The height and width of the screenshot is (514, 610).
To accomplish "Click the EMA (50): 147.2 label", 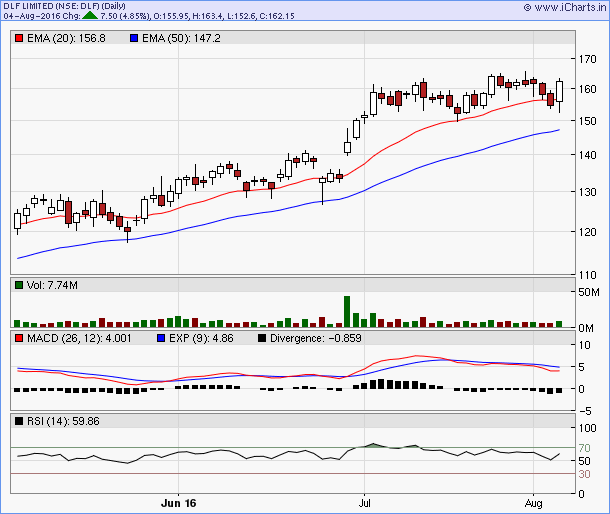I will point(181,38).
